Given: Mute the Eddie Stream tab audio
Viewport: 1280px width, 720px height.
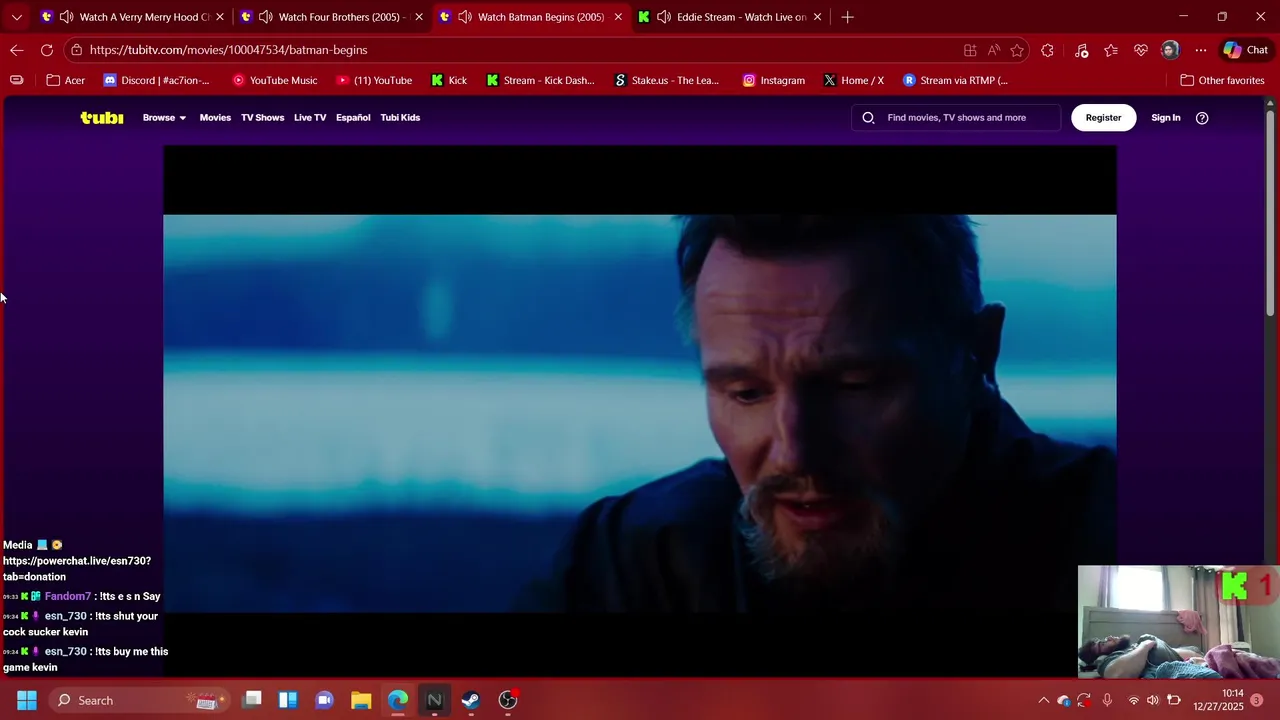Looking at the screenshot, I should 664,17.
